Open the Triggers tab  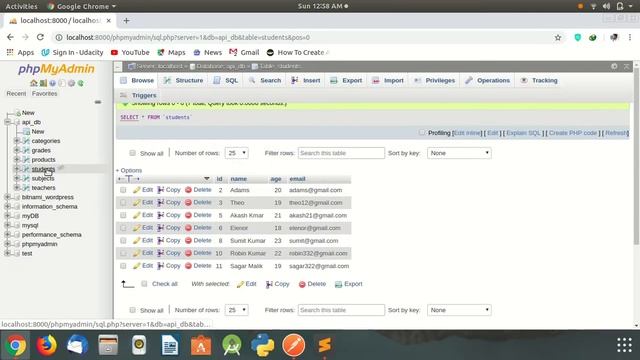pyautogui.click(x=138, y=95)
